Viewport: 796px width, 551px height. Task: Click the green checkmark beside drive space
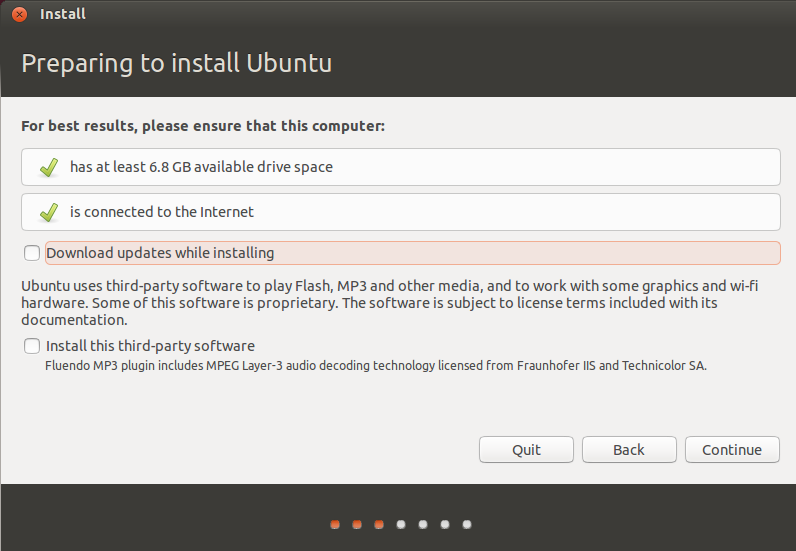point(48,167)
